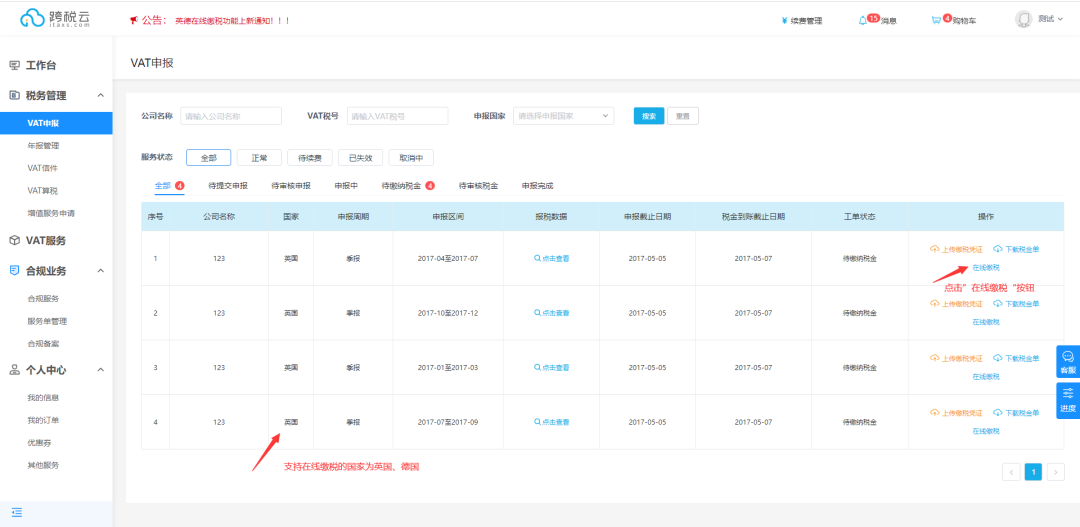Click the announcement text 英德在线缴税功能上新通知
Image resolution: width=1080 pixels, height=527 pixels.
(x=232, y=21)
